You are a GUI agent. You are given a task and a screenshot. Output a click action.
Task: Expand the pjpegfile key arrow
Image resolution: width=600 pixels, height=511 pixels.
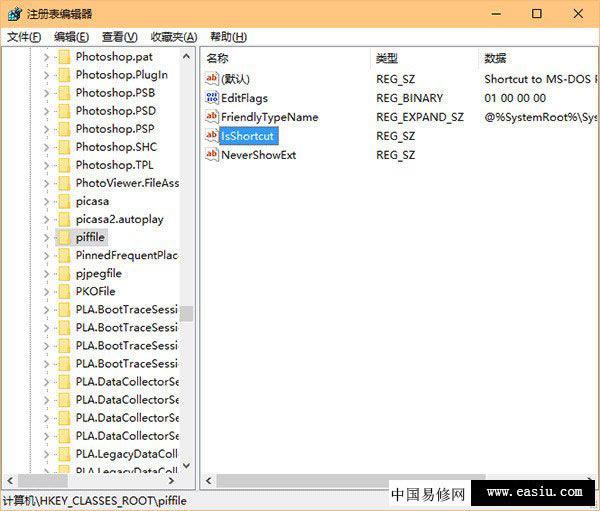46,273
